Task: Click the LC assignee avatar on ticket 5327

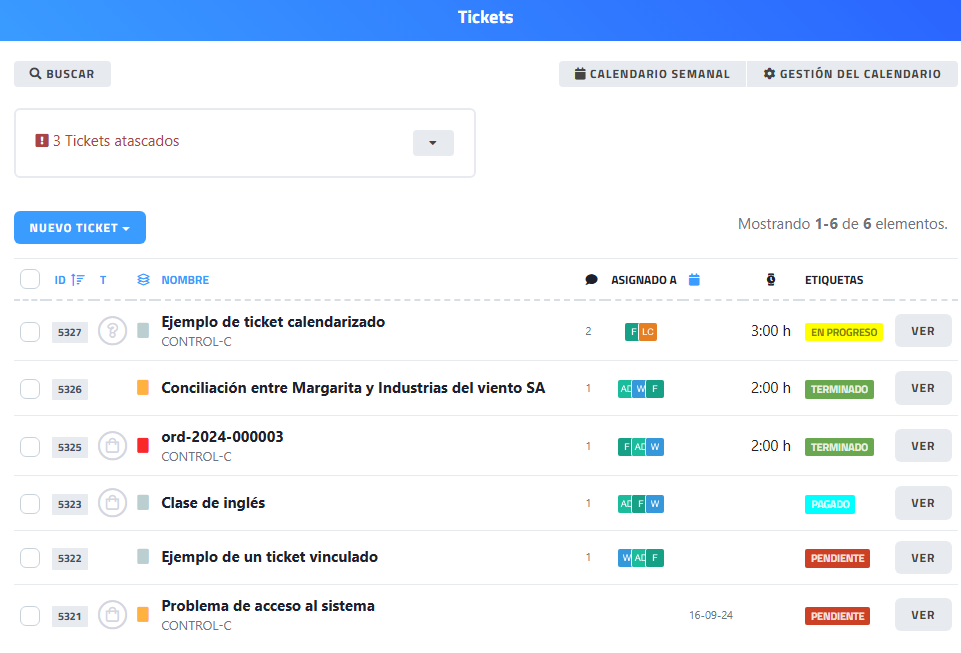Action: (648, 332)
